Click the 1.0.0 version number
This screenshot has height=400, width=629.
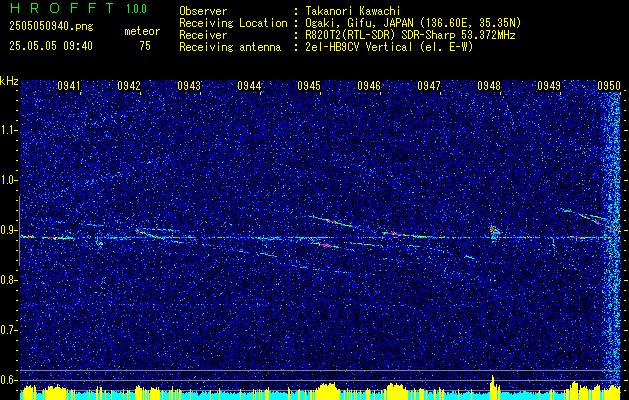click(136, 9)
